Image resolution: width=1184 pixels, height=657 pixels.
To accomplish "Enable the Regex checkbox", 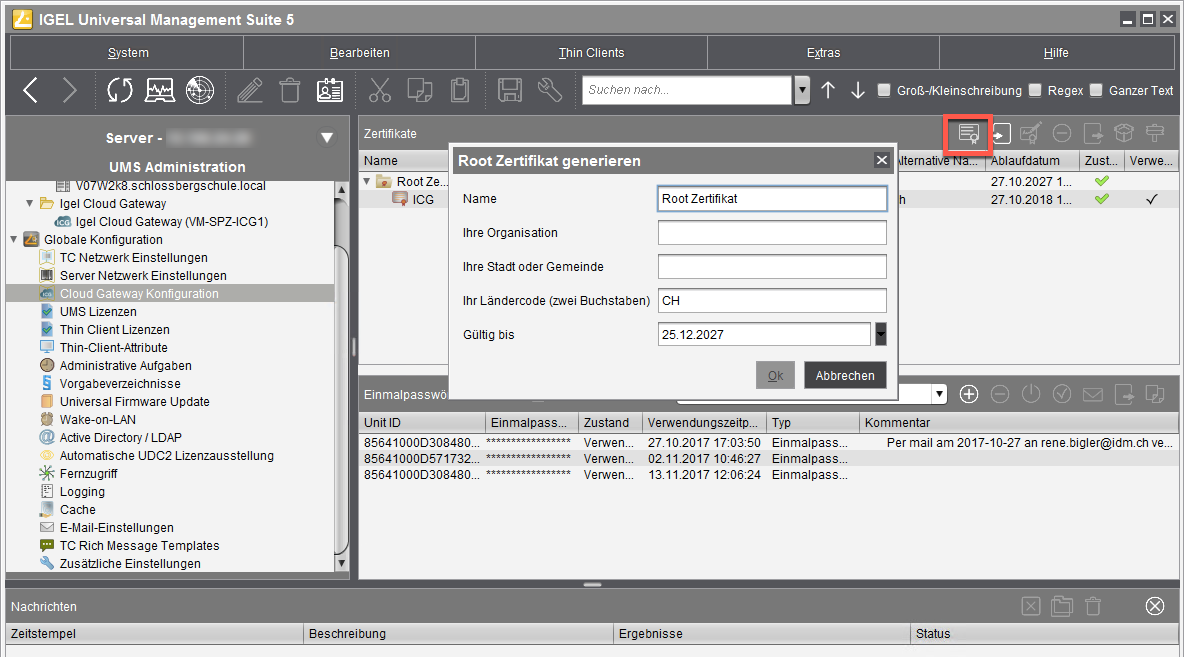I will pyautogui.click(x=1035, y=90).
